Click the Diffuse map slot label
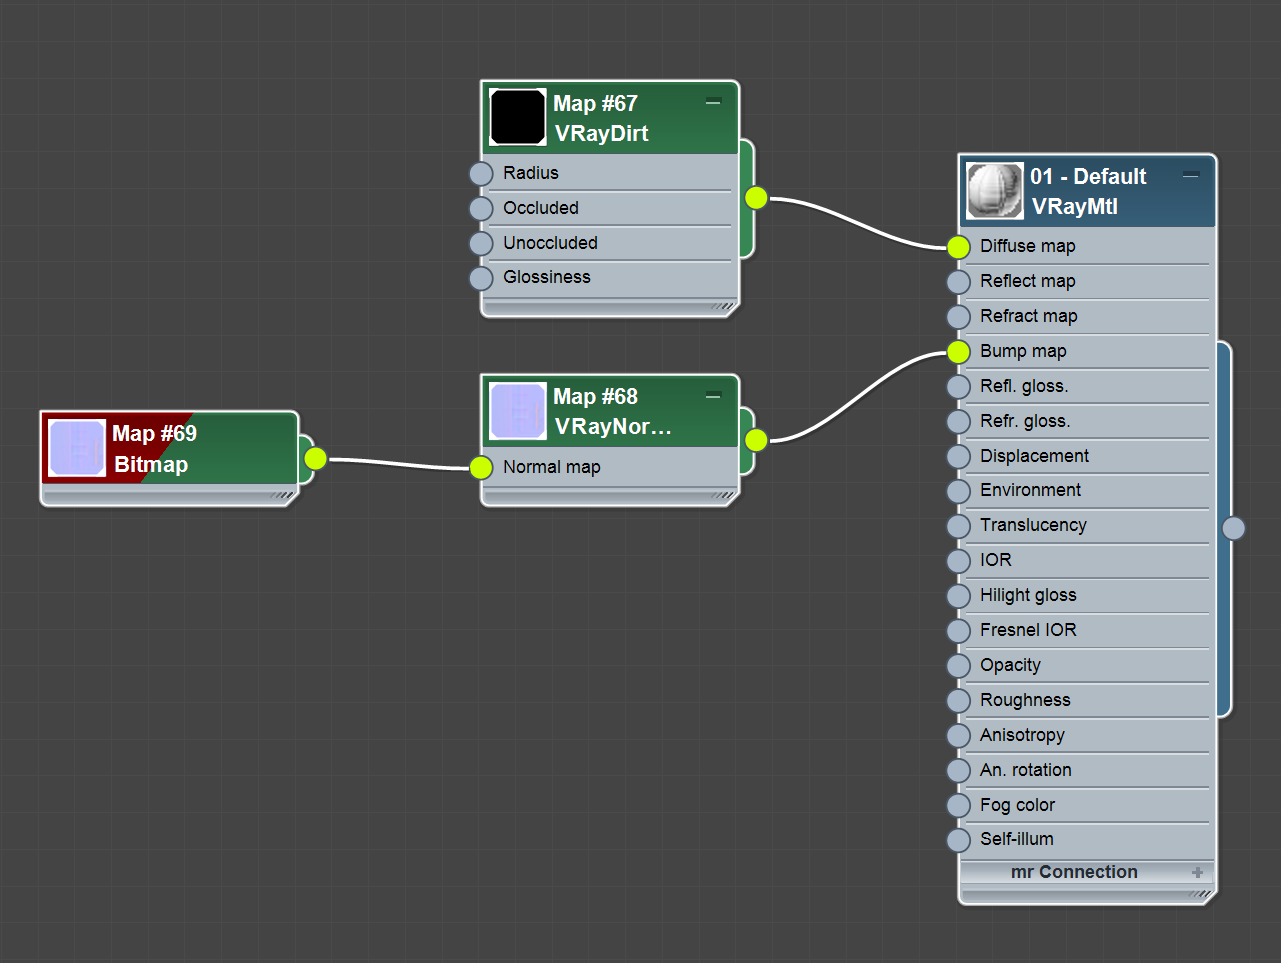 [1028, 246]
